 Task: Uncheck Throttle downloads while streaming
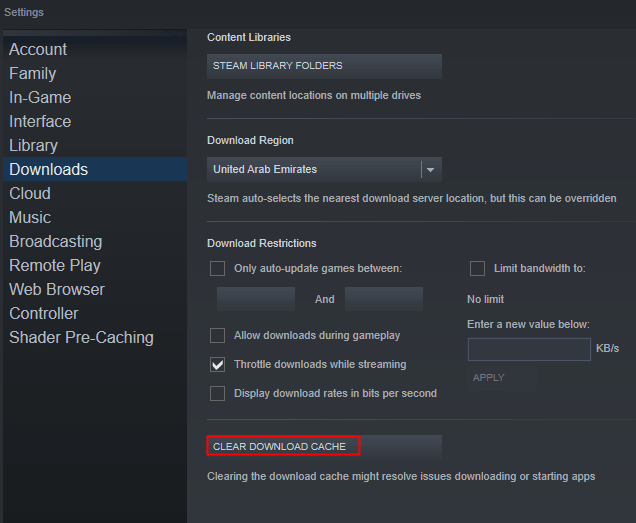pos(217,364)
